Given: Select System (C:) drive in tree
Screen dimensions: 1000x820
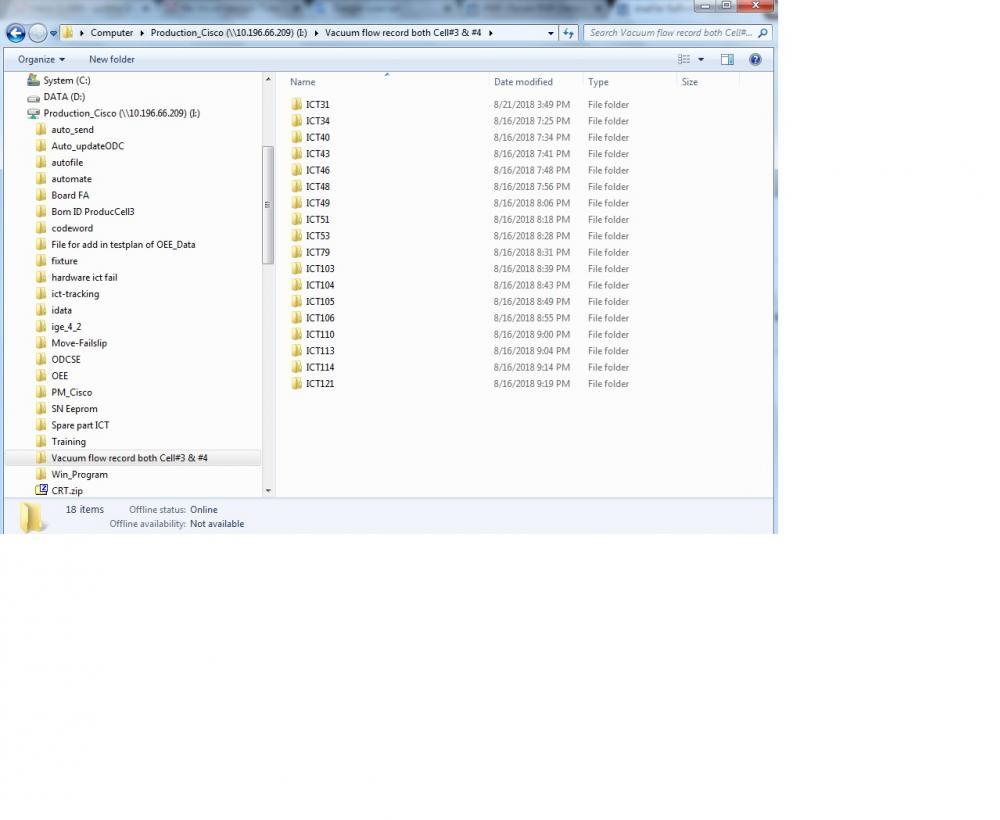Looking at the screenshot, I should pos(59,80).
